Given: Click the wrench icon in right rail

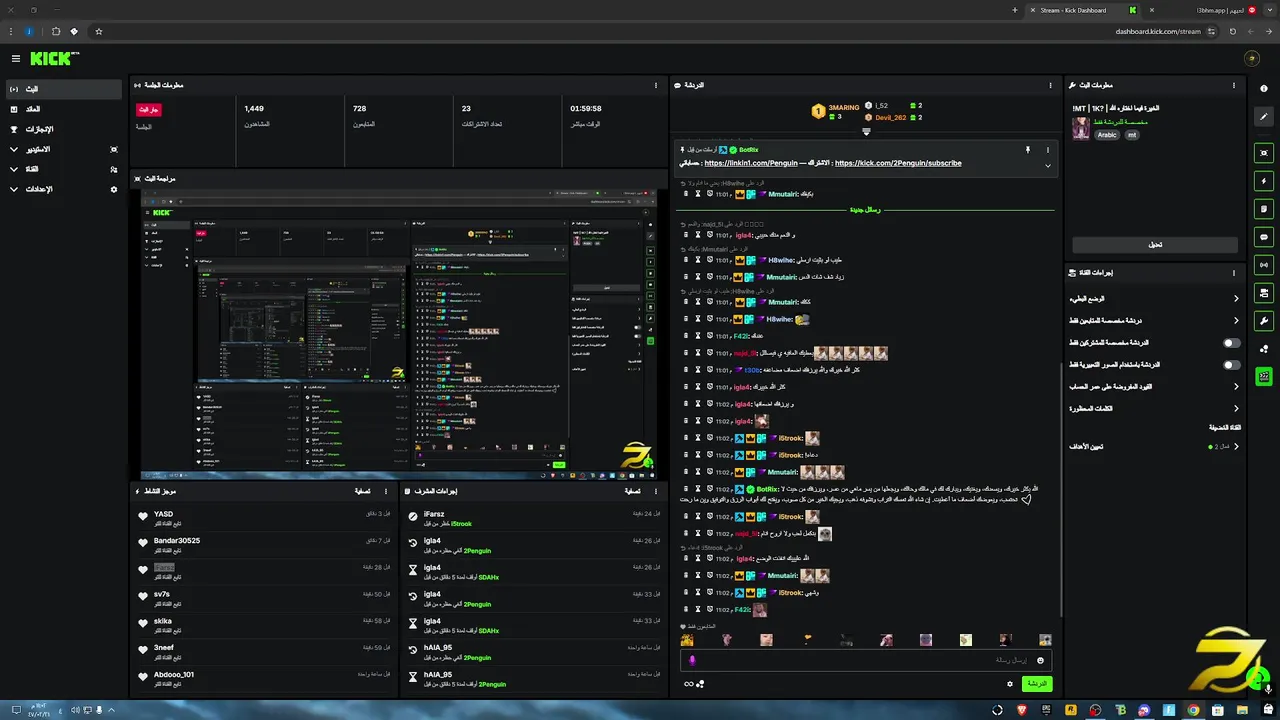Looking at the screenshot, I should pyautogui.click(x=1264, y=321).
